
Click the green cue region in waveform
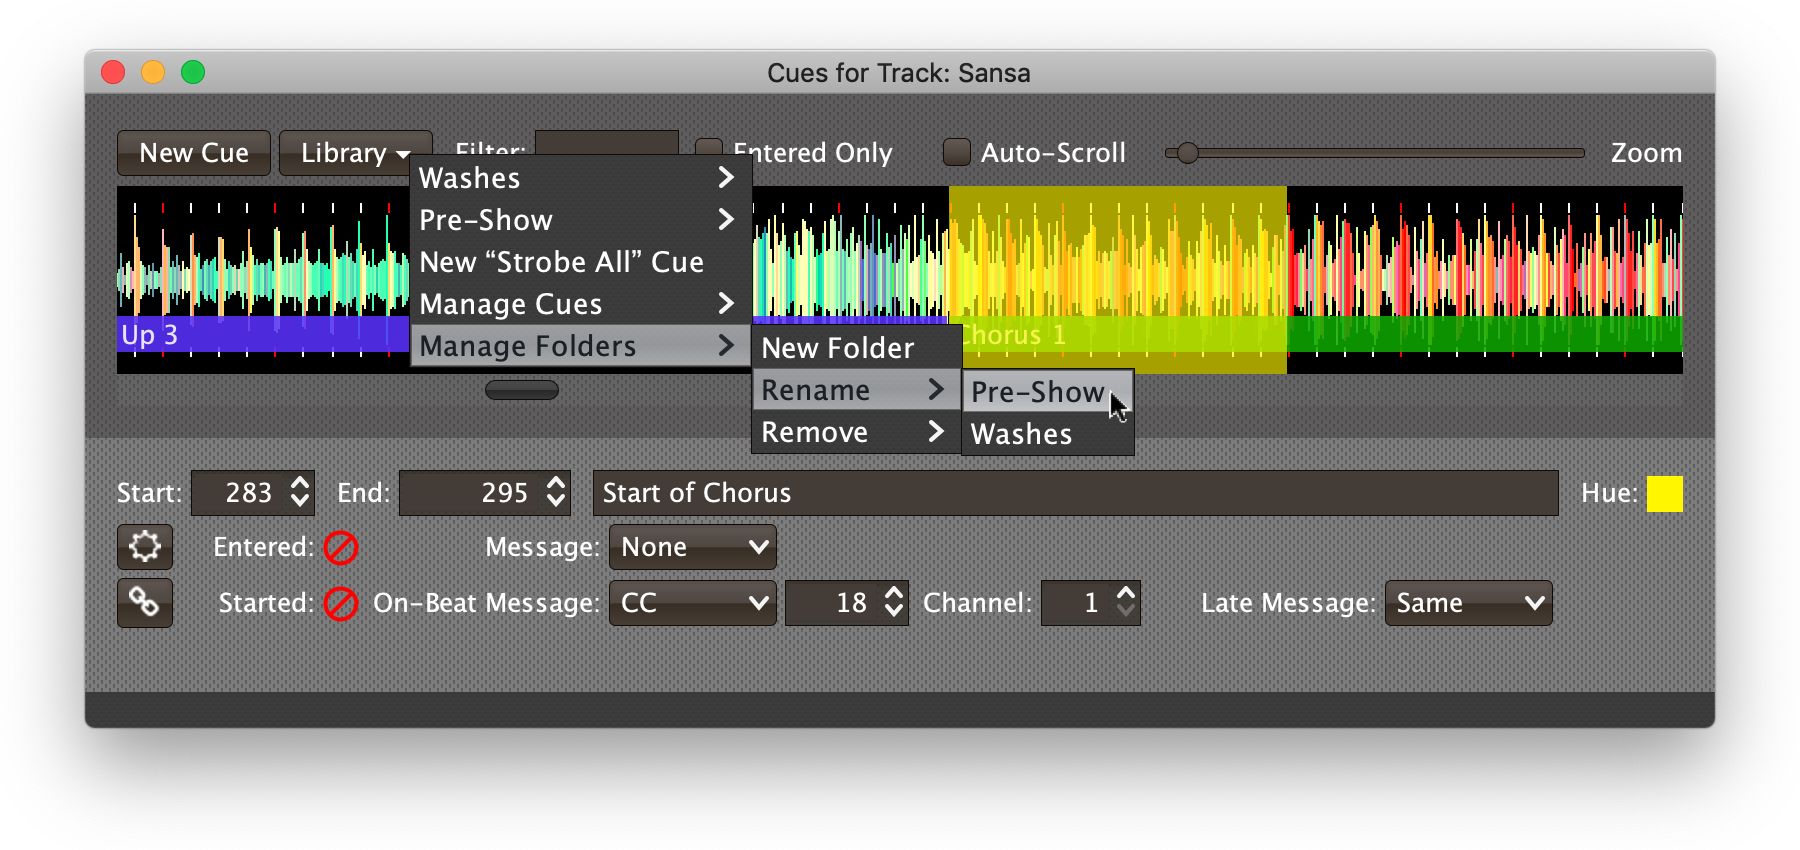1484,335
